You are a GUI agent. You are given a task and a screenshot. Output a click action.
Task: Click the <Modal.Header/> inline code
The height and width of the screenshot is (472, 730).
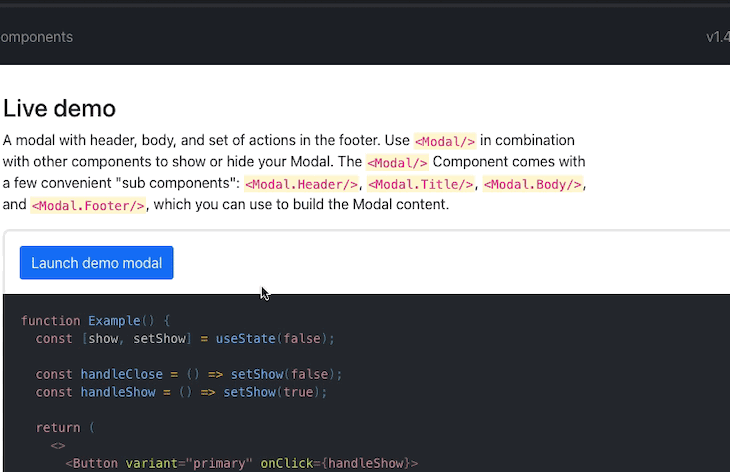pos(302,184)
